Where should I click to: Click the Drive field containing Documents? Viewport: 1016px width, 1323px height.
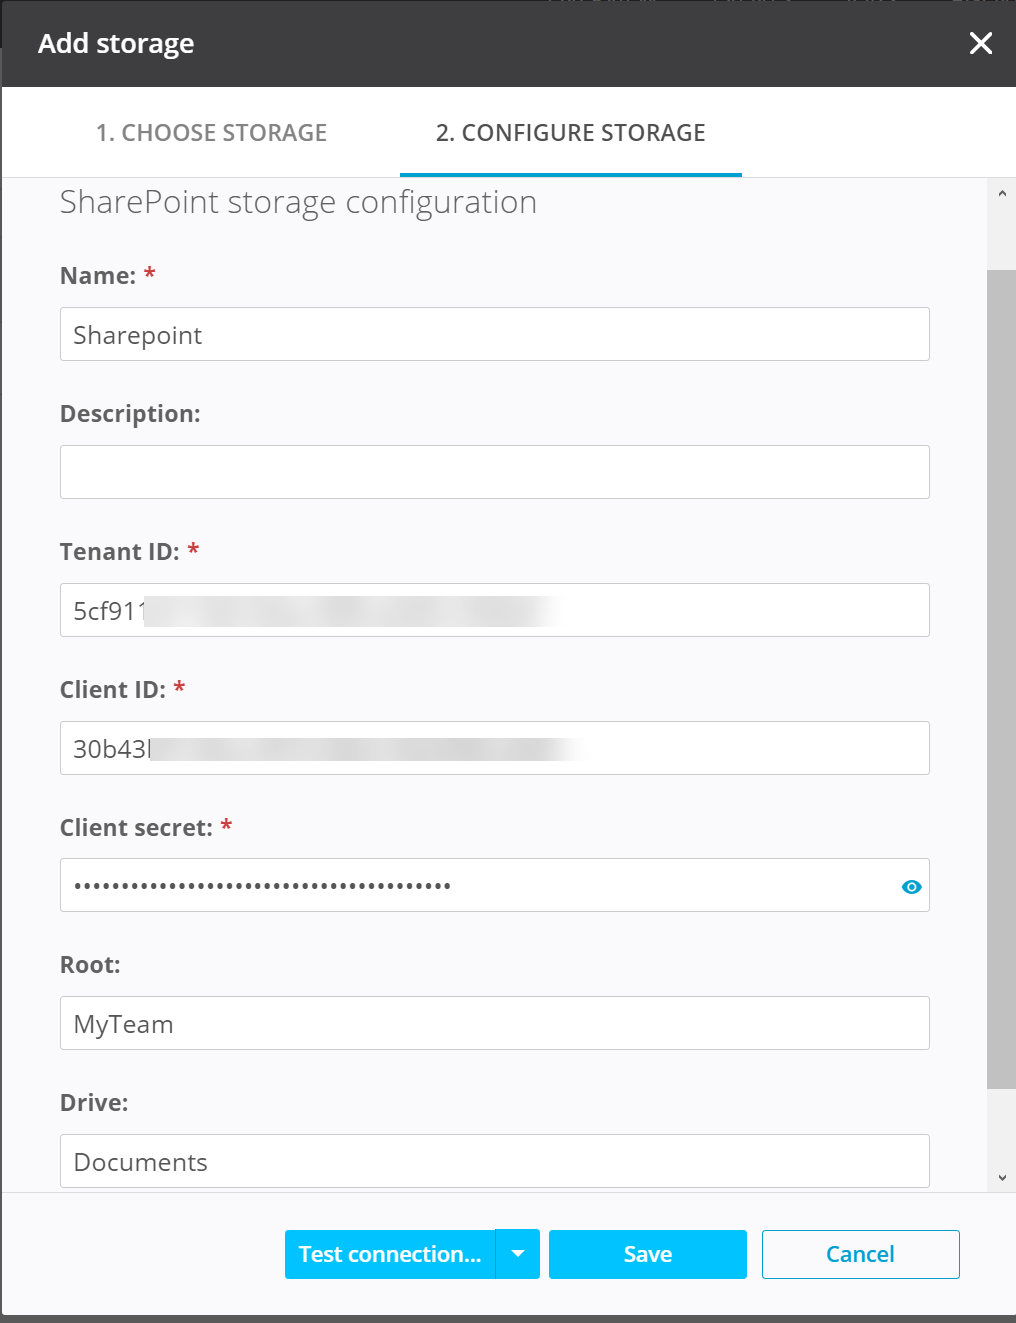[x=494, y=1161]
